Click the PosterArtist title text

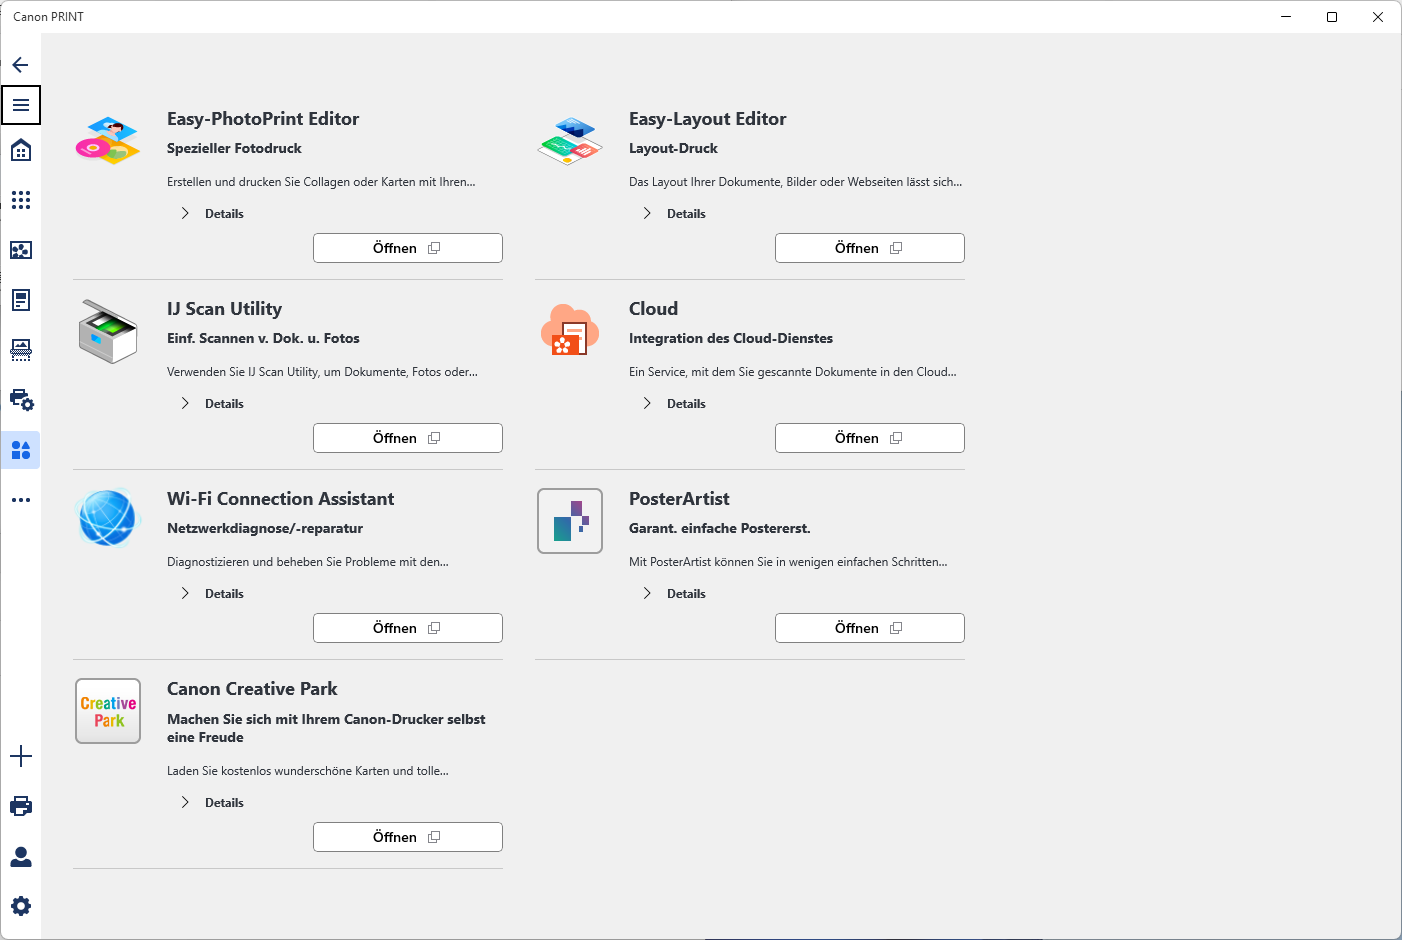tap(680, 499)
